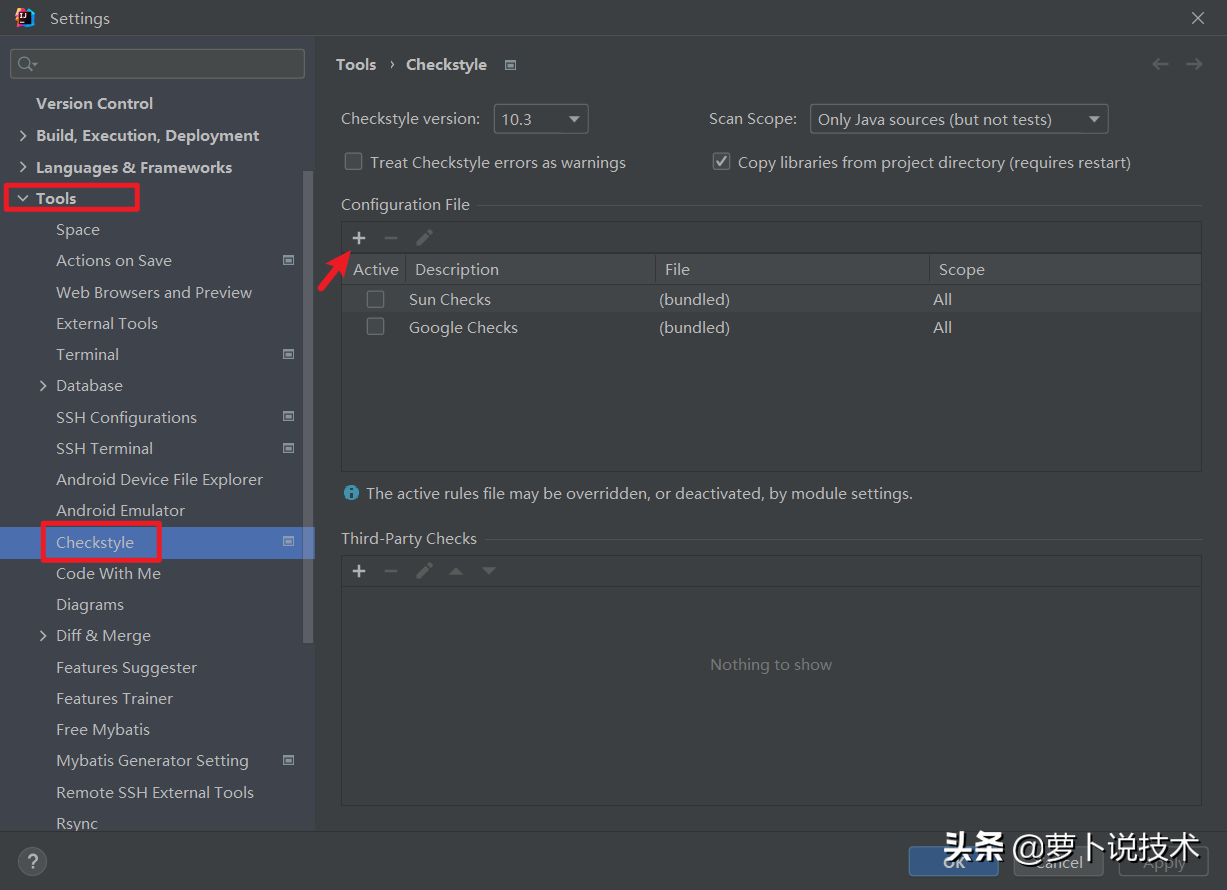Select Features Trainer item
This screenshot has width=1227, height=890.
114,698
